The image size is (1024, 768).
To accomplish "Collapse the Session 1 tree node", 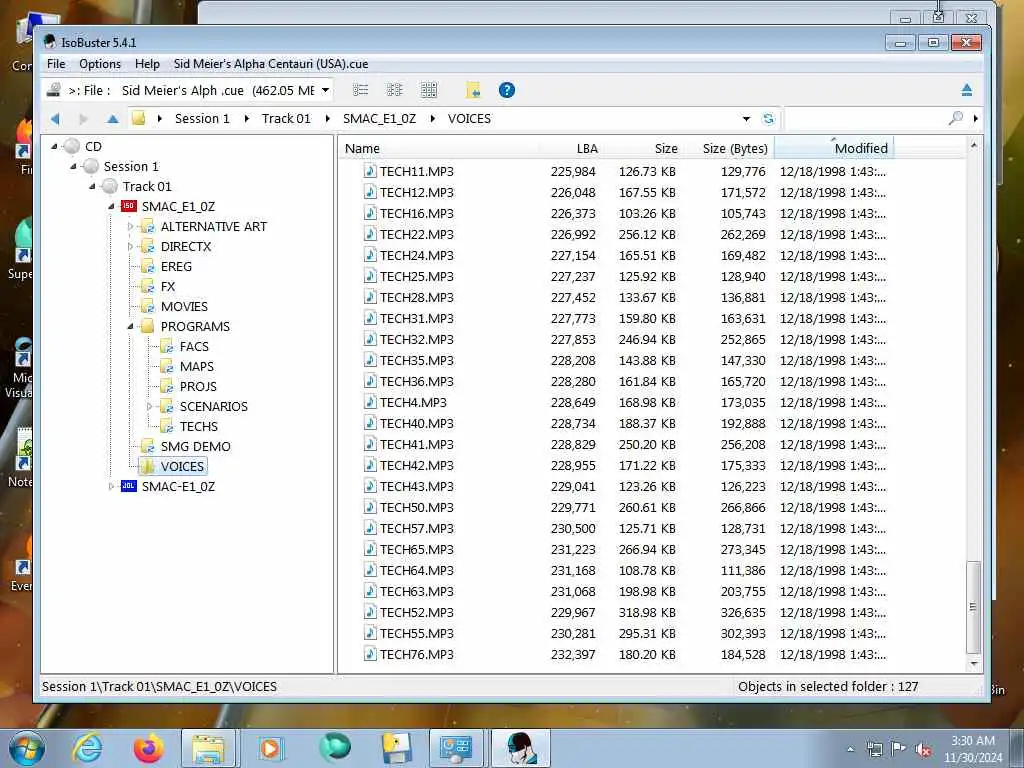I will tap(73, 167).
